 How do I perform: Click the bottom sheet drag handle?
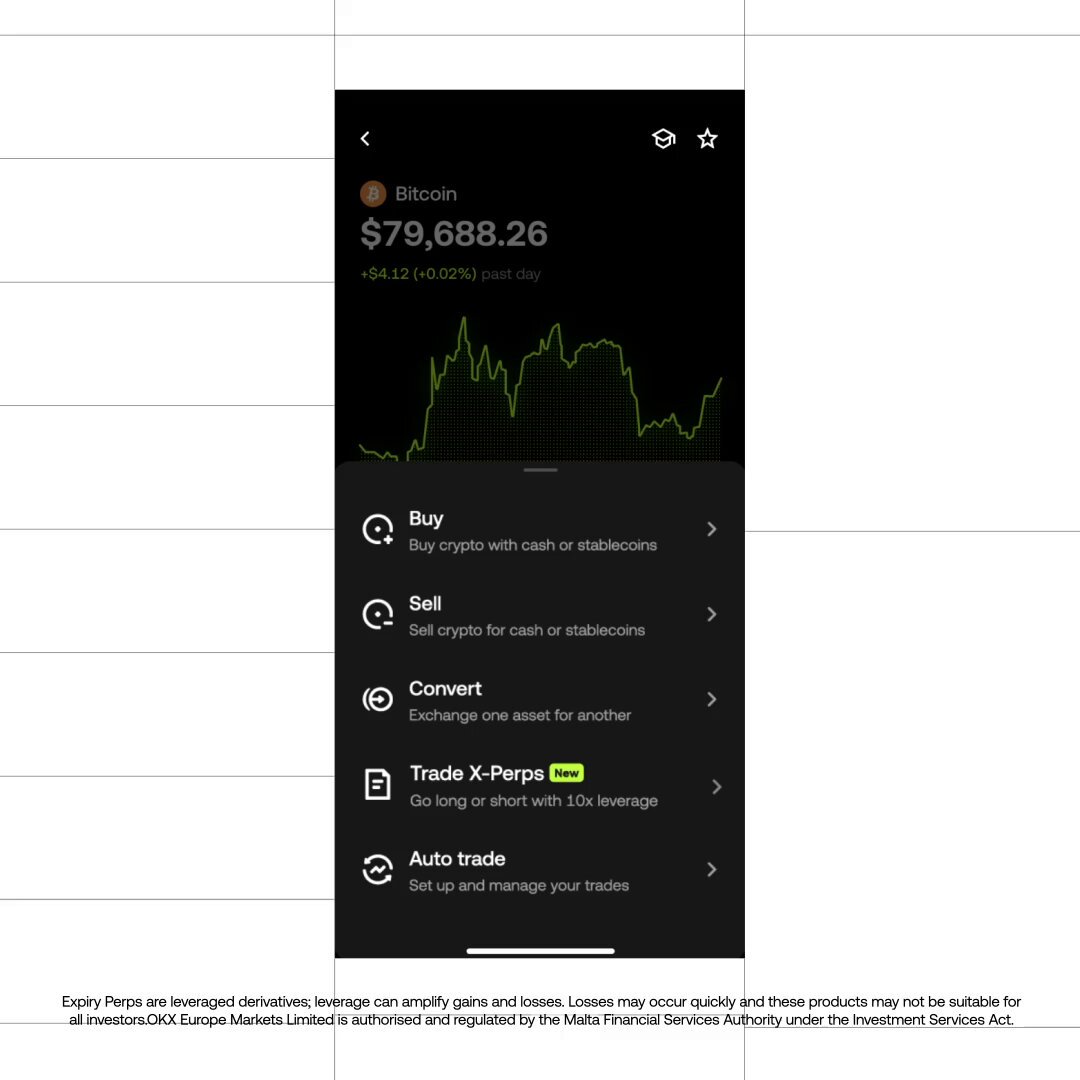[x=541, y=470]
